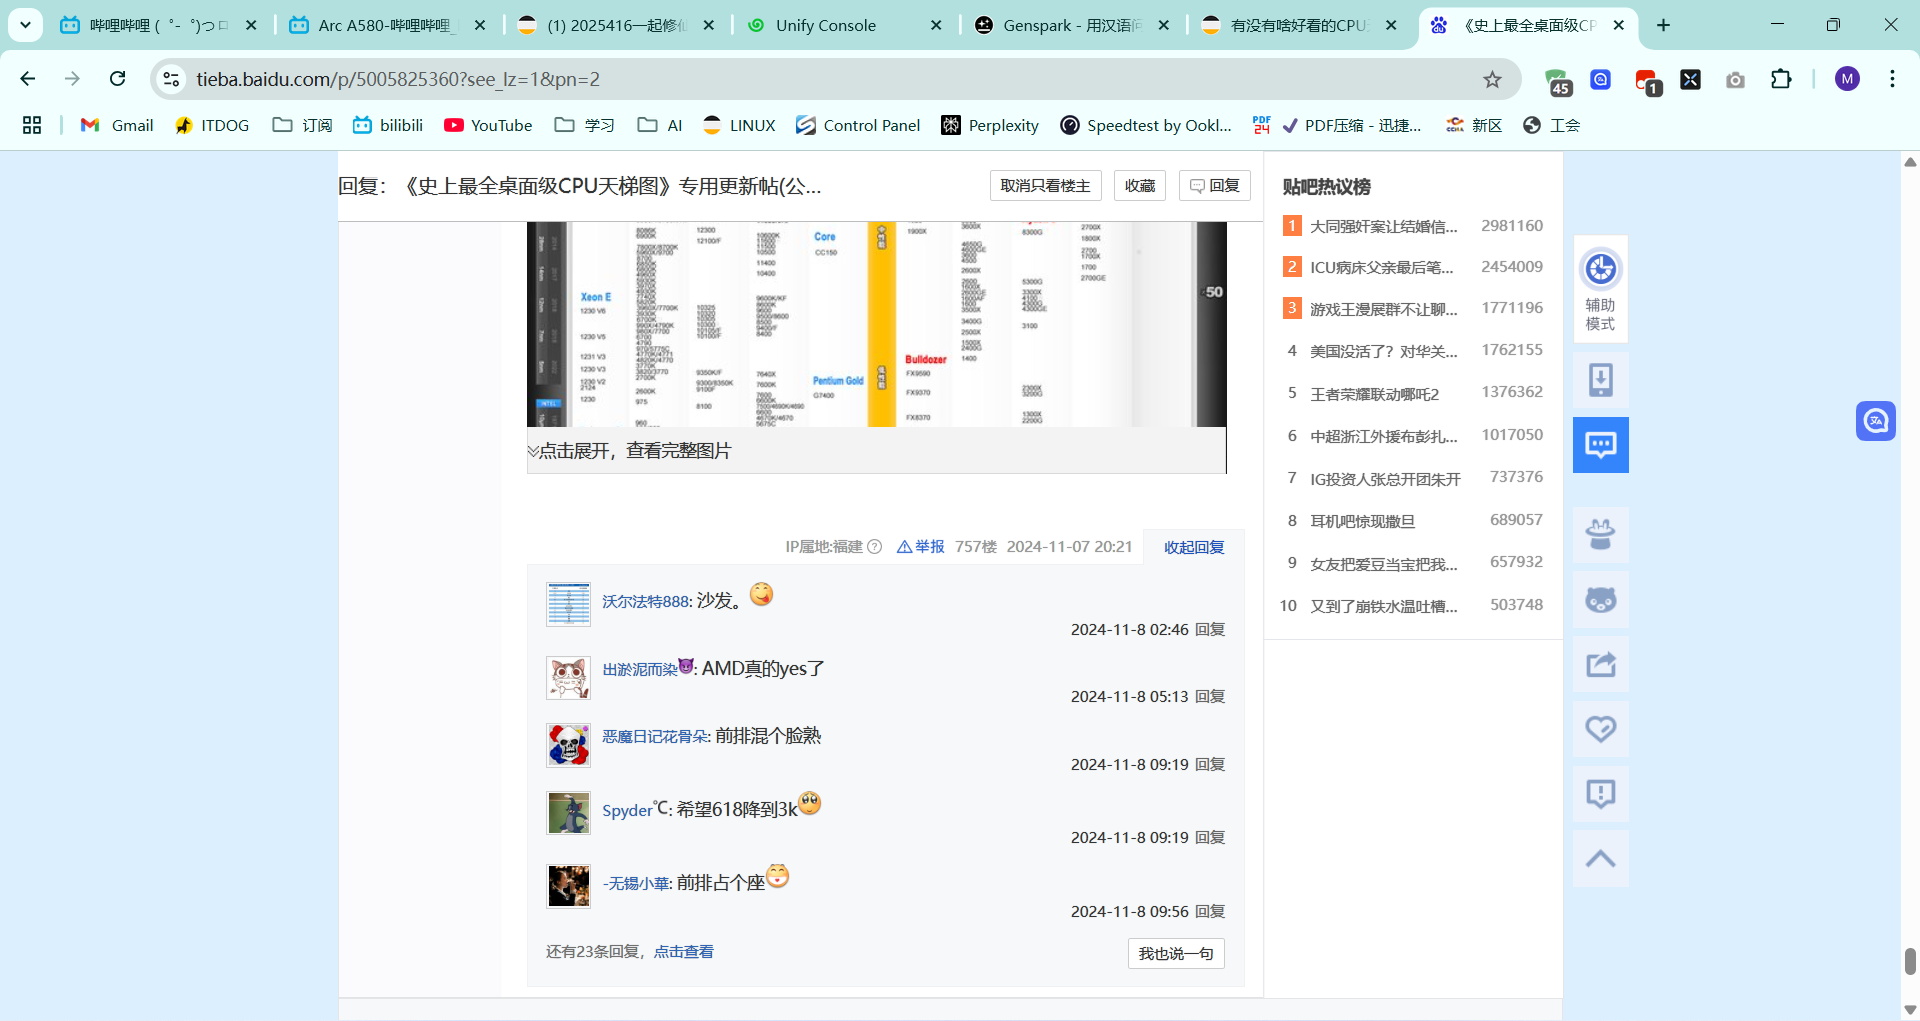Image resolution: width=1920 pixels, height=1021 pixels.
Task: Open the Extensions puzzle icon
Action: pos(1781,79)
